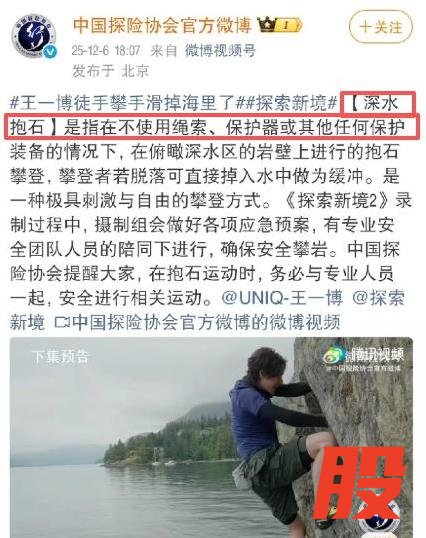This screenshot has width=426, height=538.
Task: Tap the blue verified badge on avatar
Action: point(50,51)
